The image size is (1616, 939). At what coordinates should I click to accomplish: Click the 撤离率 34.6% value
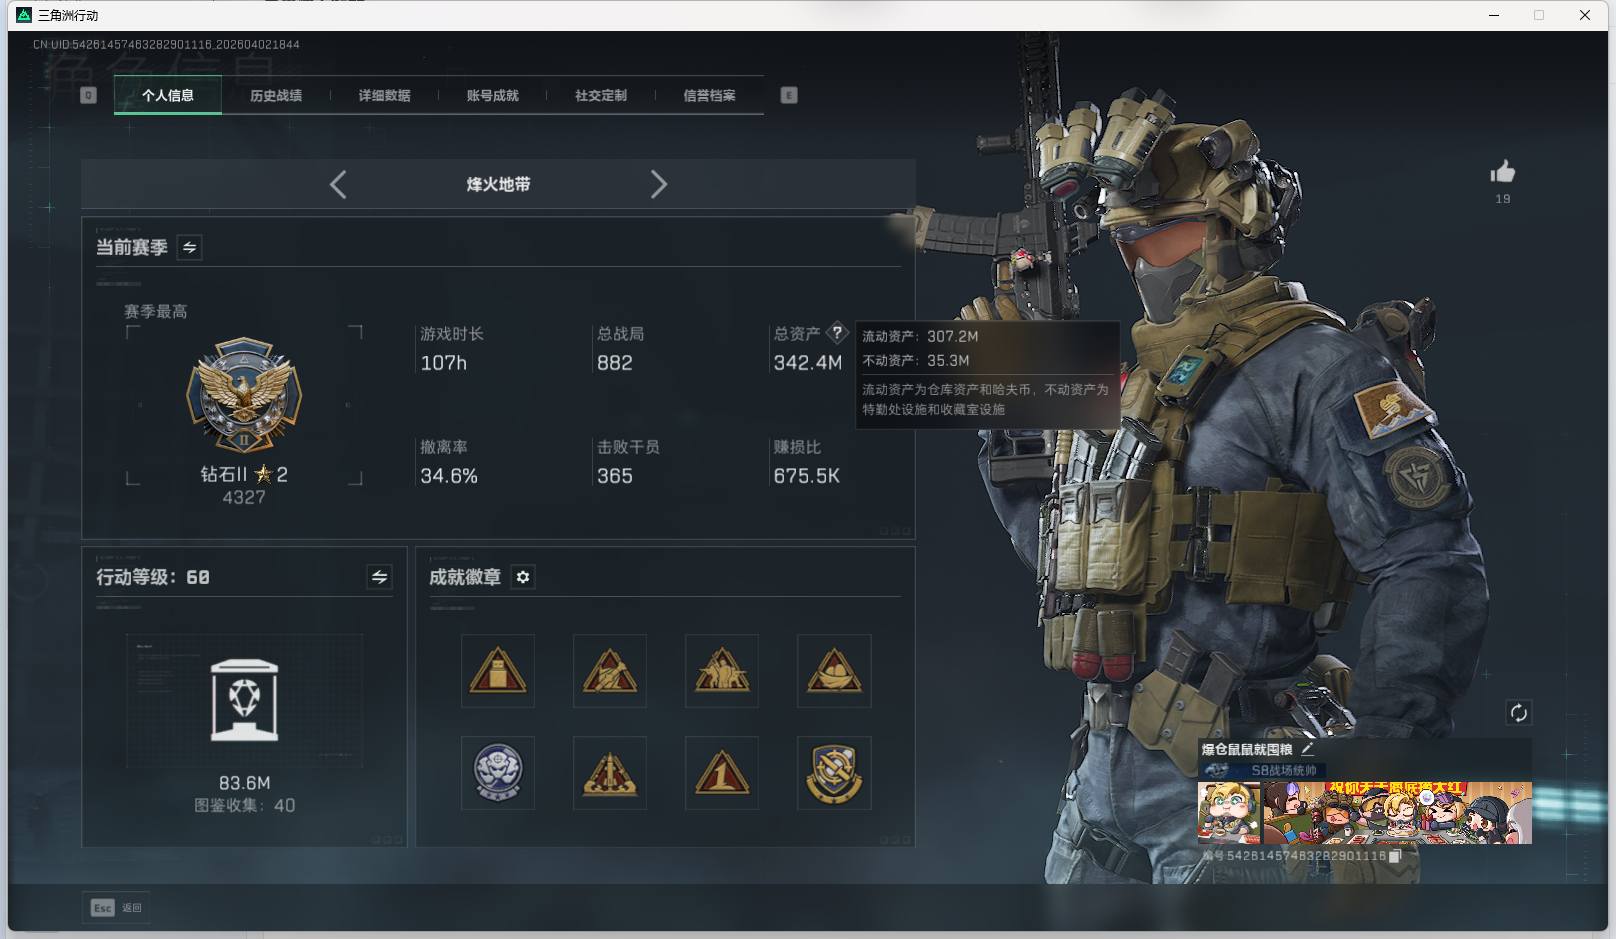tap(449, 476)
